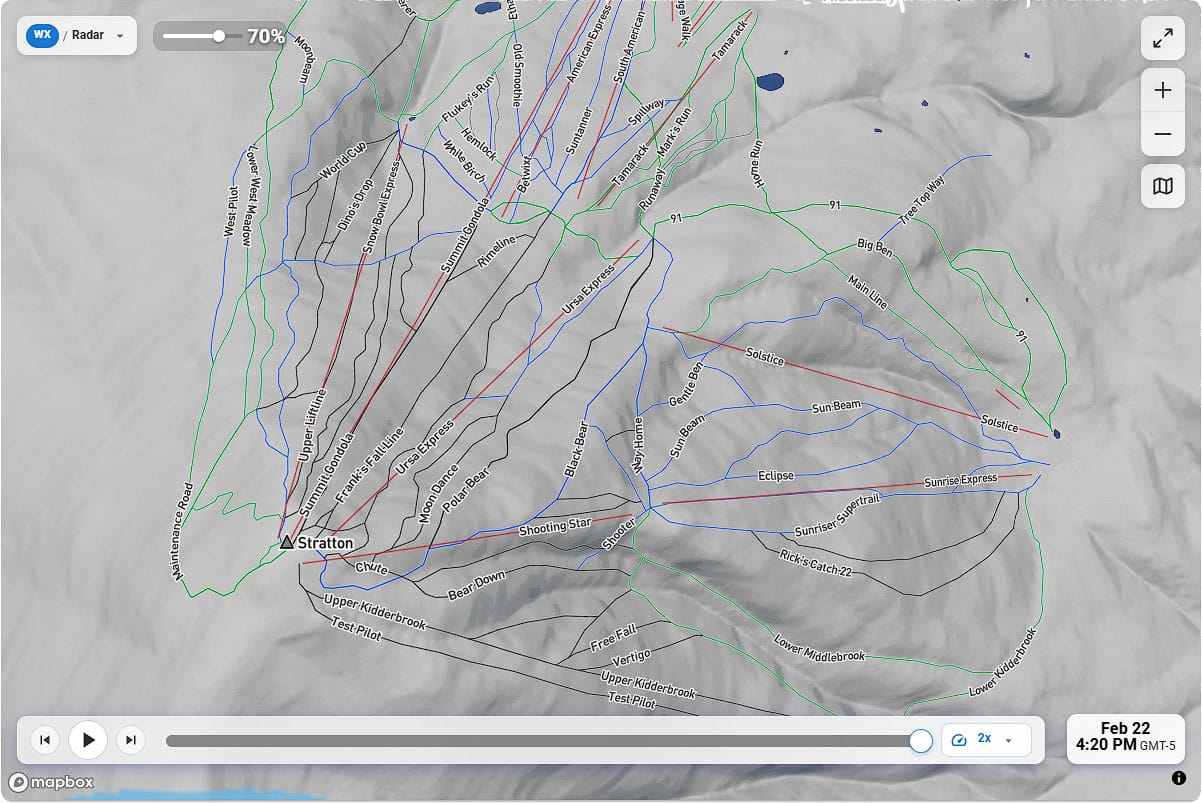The height and width of the screenshot is (803, 1202).
Task: Skip to the last frame
Action: point(131,740)
